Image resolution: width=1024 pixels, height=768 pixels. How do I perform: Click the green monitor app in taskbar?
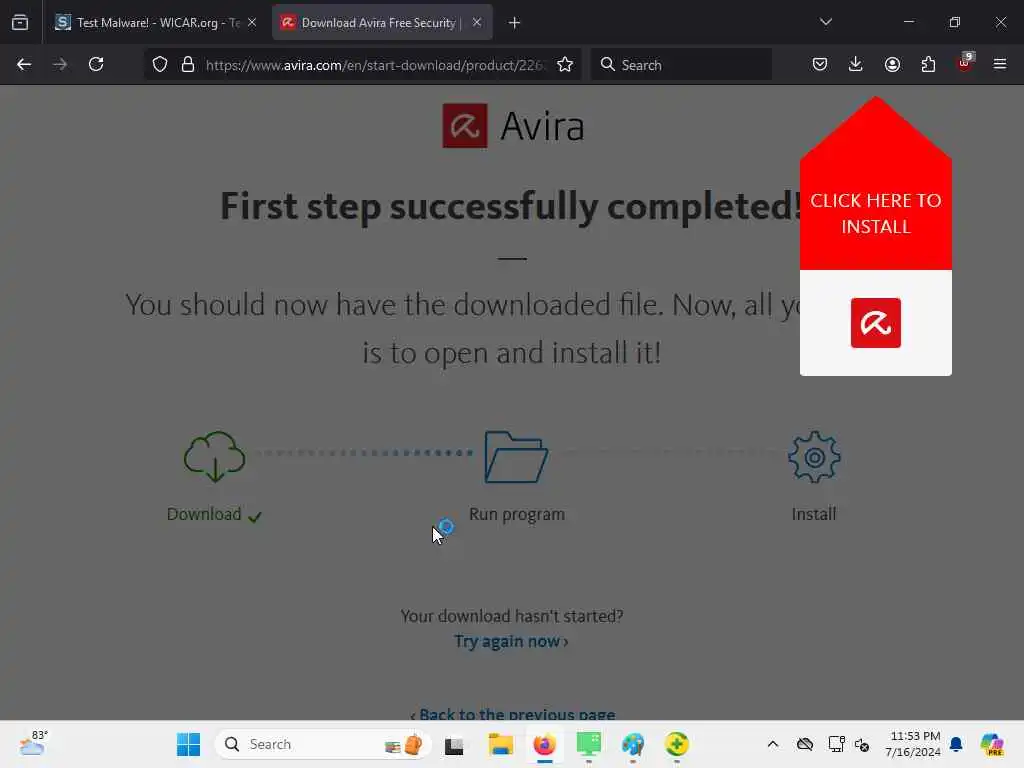[588, 744]
